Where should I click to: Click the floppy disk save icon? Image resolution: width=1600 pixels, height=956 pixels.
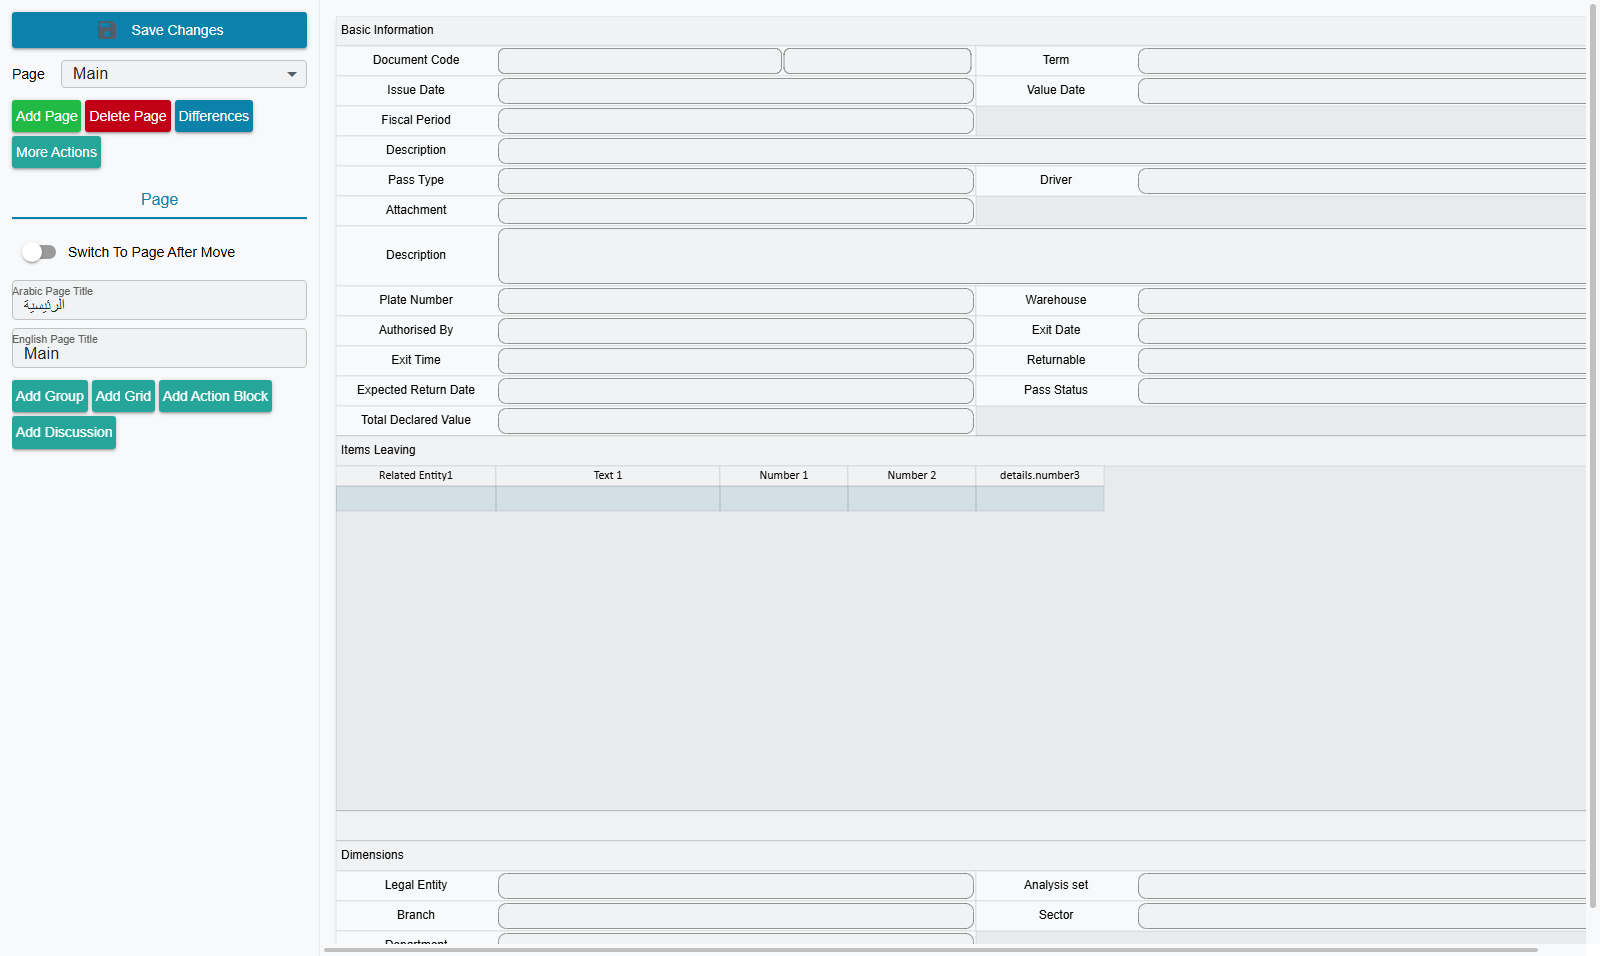point(107,30)
